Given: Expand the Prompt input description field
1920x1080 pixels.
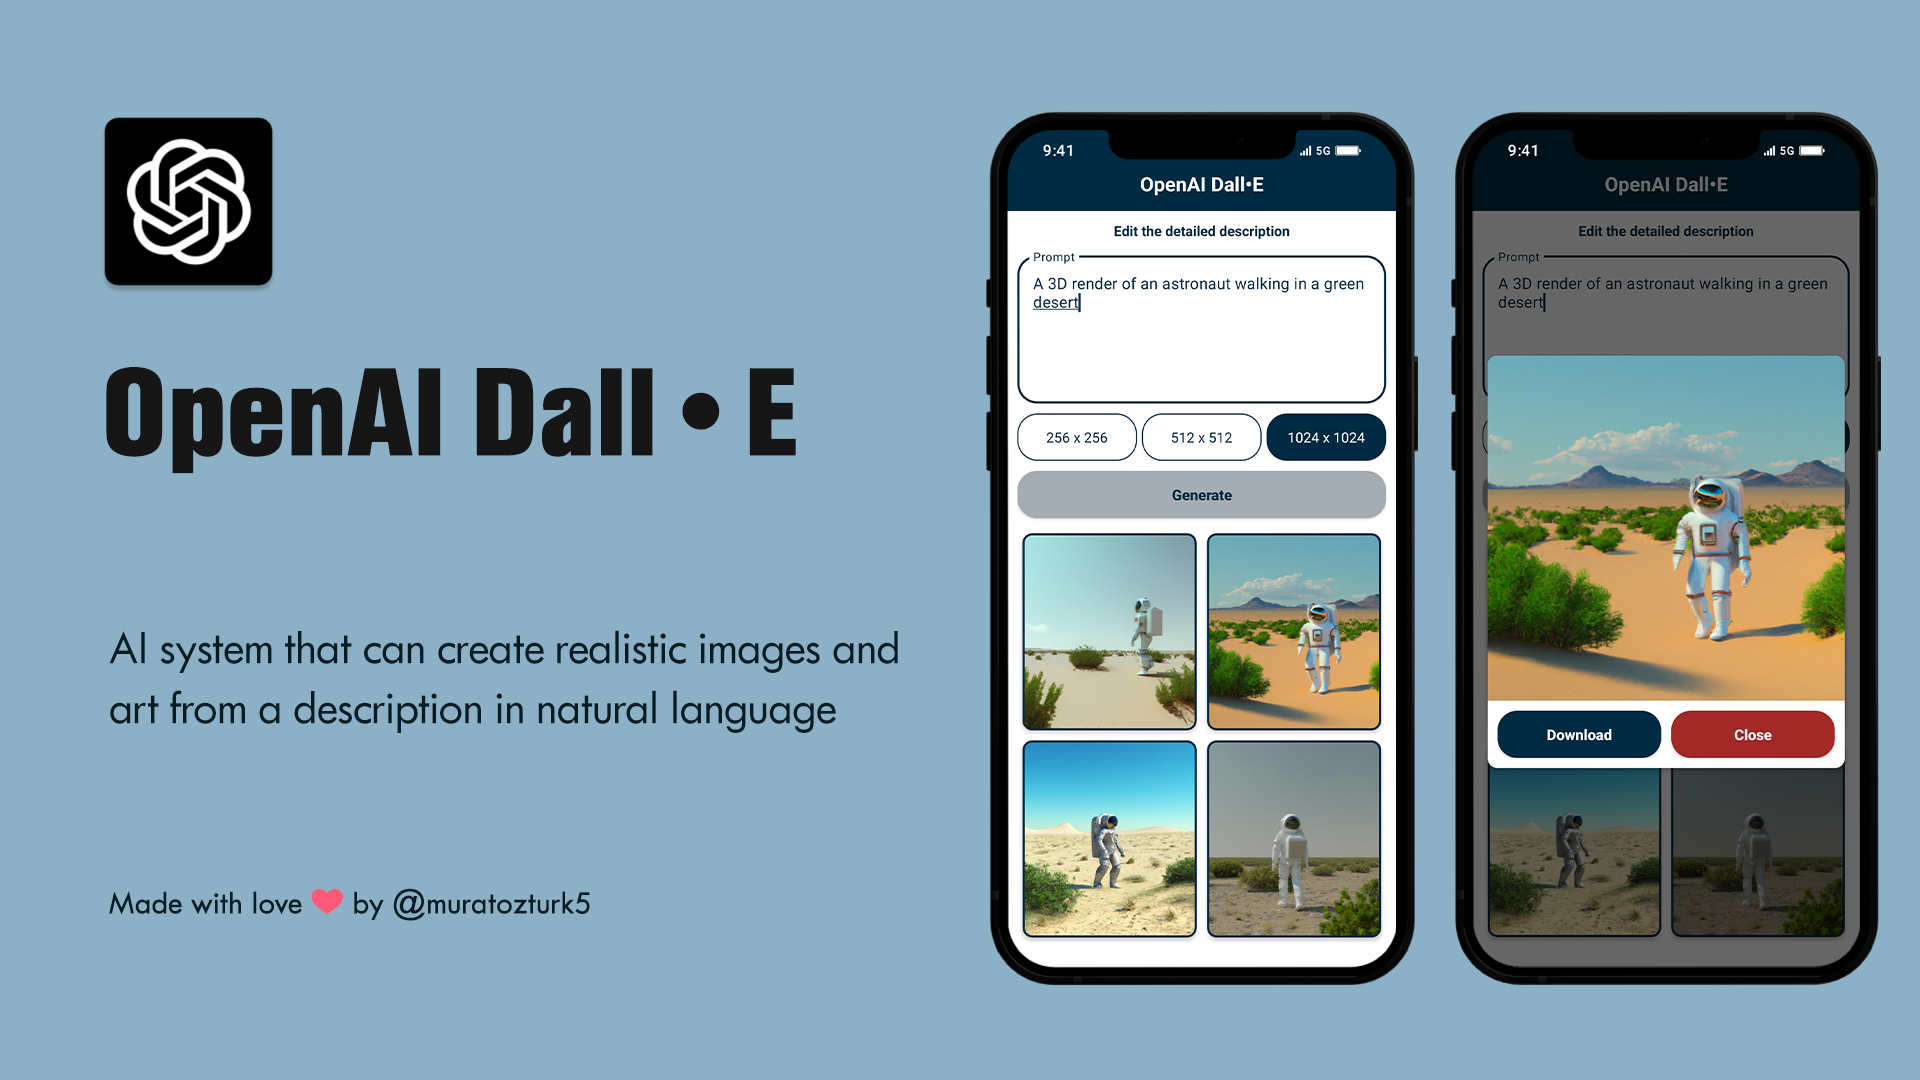Looking at the screenshot, I should click(x=1200, y=330).
